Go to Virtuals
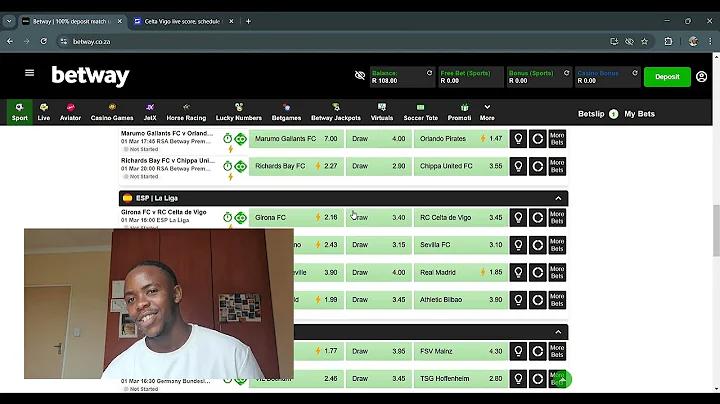This screenshot has width=720, height=404. pyautogui.click(x=382, y=112)
